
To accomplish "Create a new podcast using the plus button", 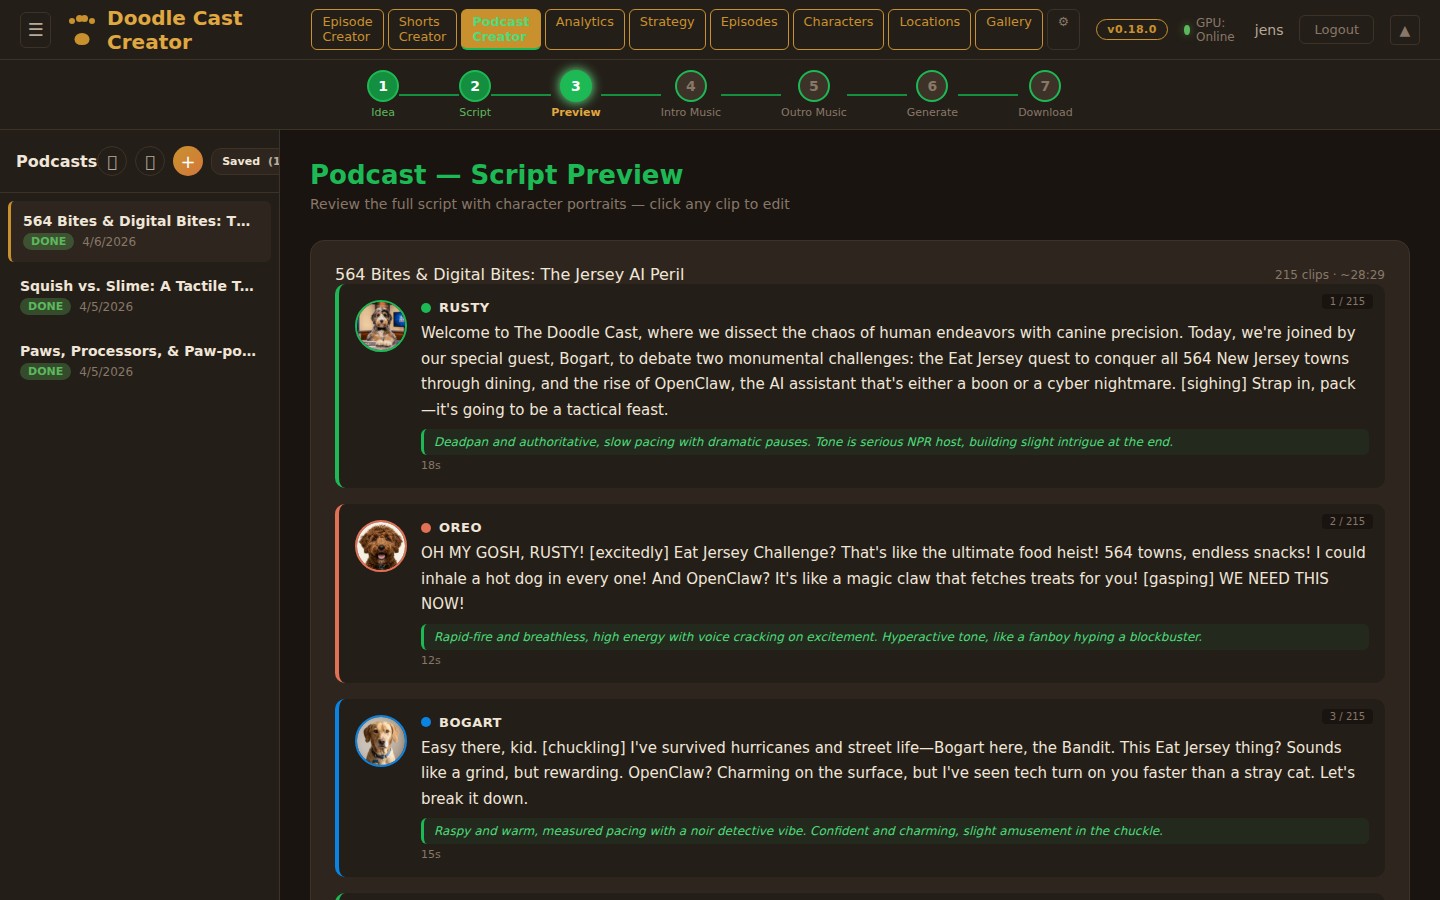I will click(187, 161).
